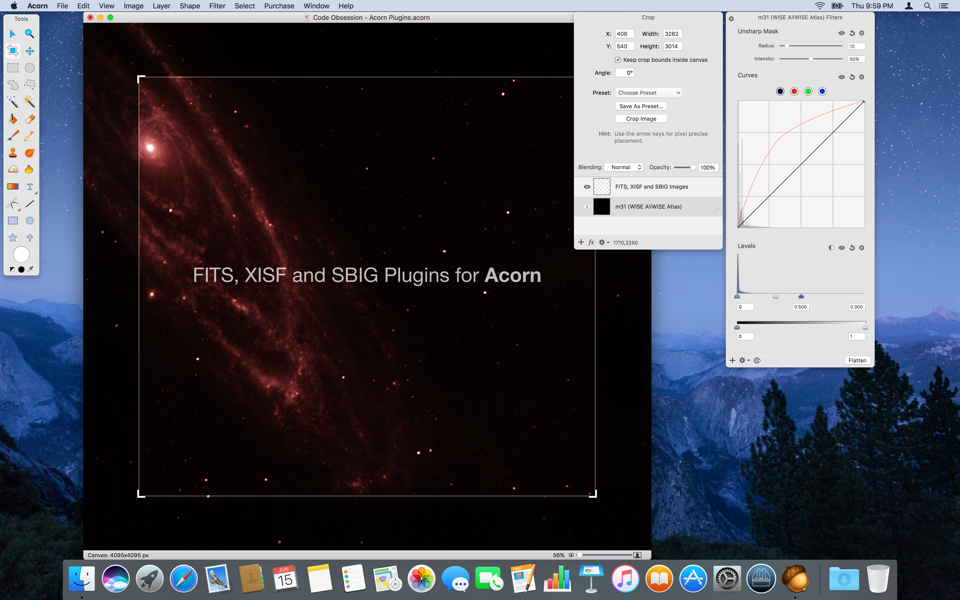960x600 pixels.
Task: Open the white stroke color well
Action: (x=21, y=254)
